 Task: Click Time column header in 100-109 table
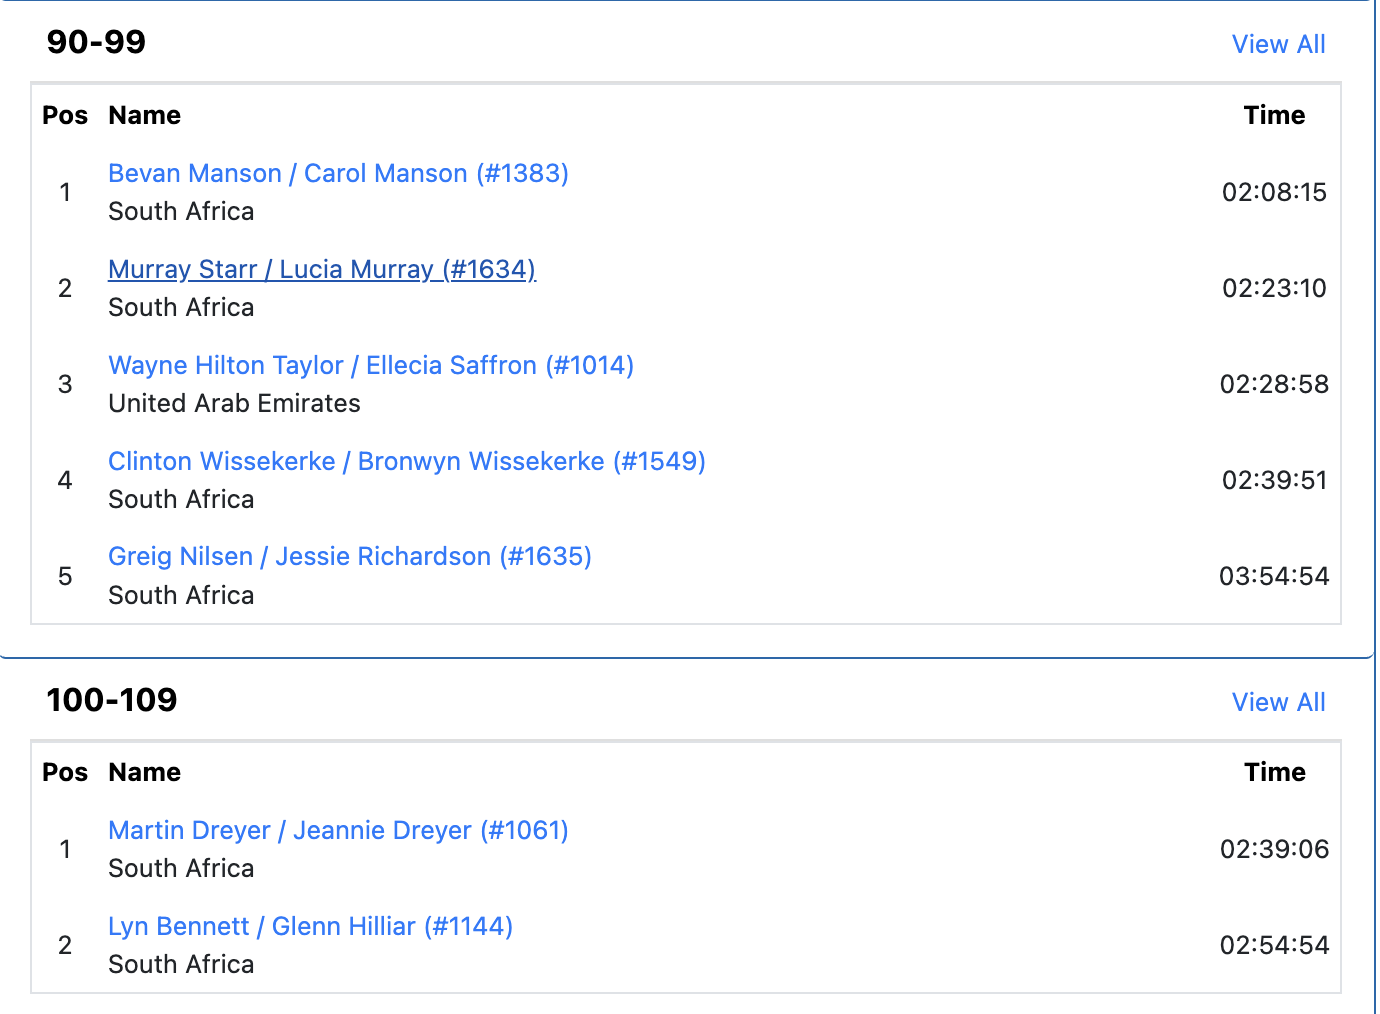coord(1274,772)
